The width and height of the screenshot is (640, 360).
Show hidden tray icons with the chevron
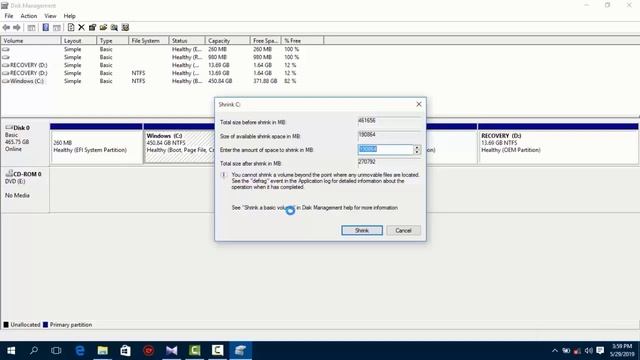(x=554, y=351)
